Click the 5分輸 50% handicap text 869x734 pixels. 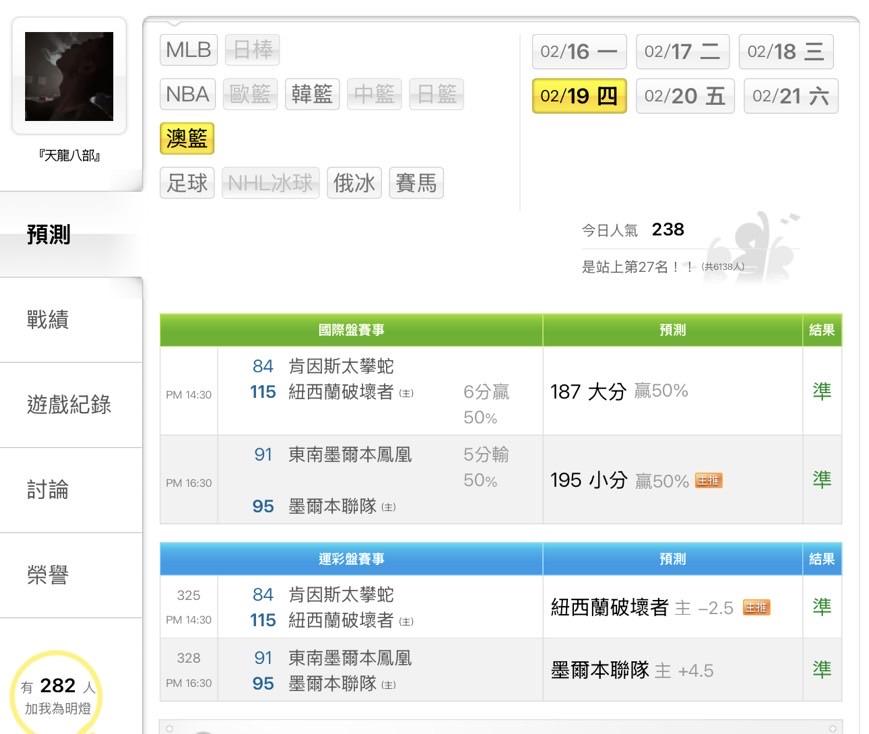click(486, 467)
